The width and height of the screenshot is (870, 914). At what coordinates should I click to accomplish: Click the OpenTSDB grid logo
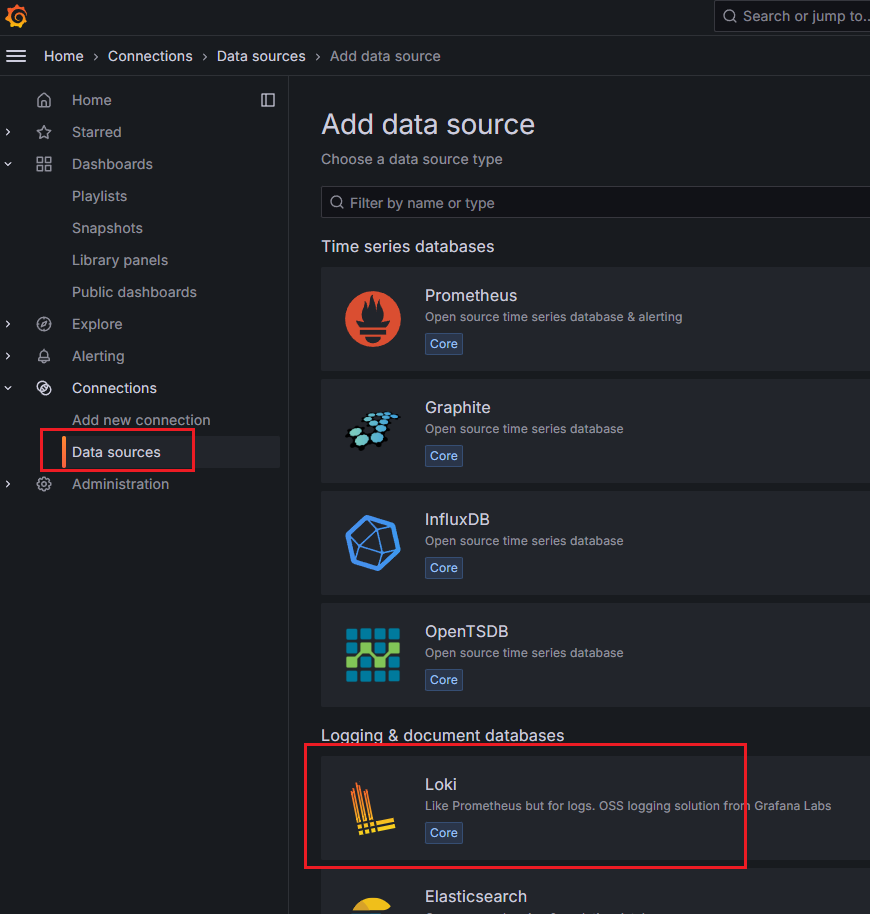click(x=373, y=655)
